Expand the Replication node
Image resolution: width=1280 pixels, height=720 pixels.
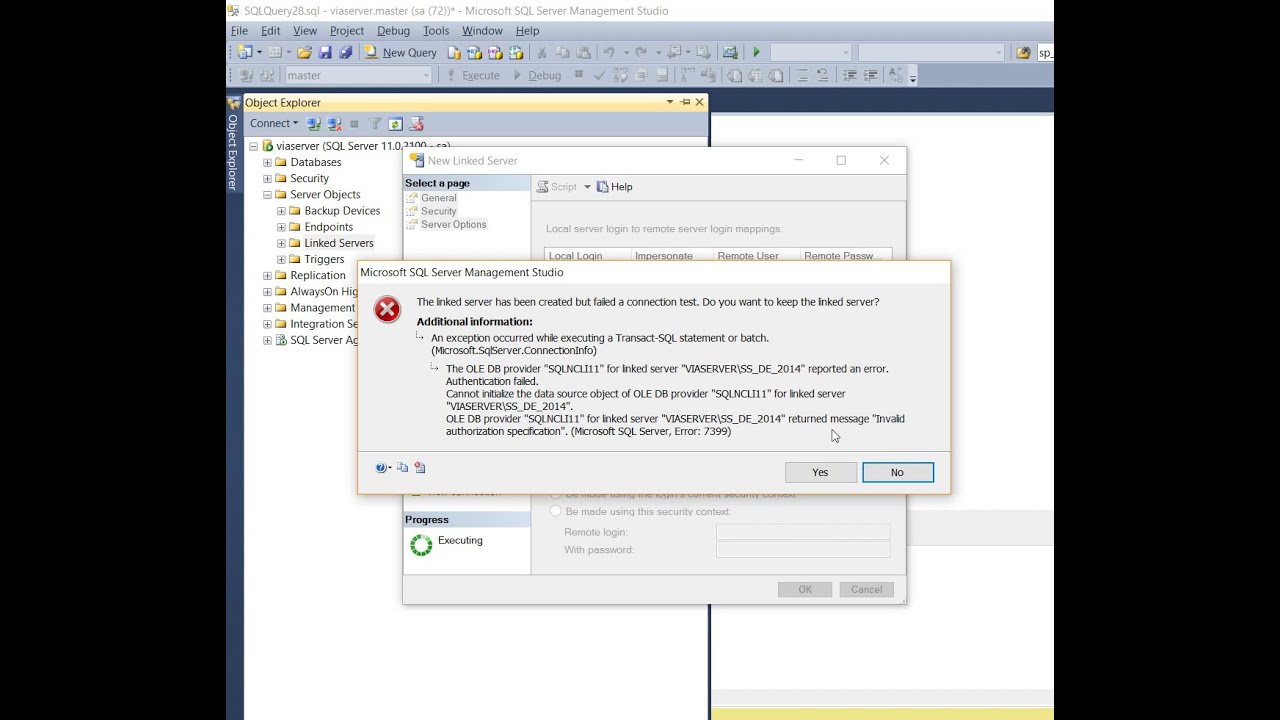[x=267, y=276]
